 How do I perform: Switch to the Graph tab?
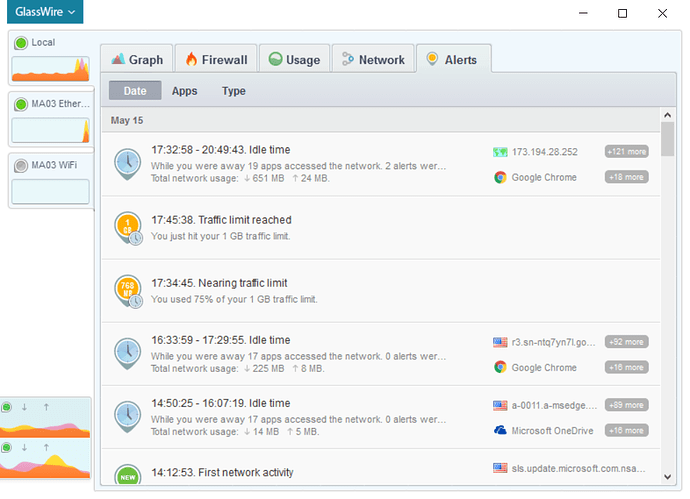[x=136, y=60]
